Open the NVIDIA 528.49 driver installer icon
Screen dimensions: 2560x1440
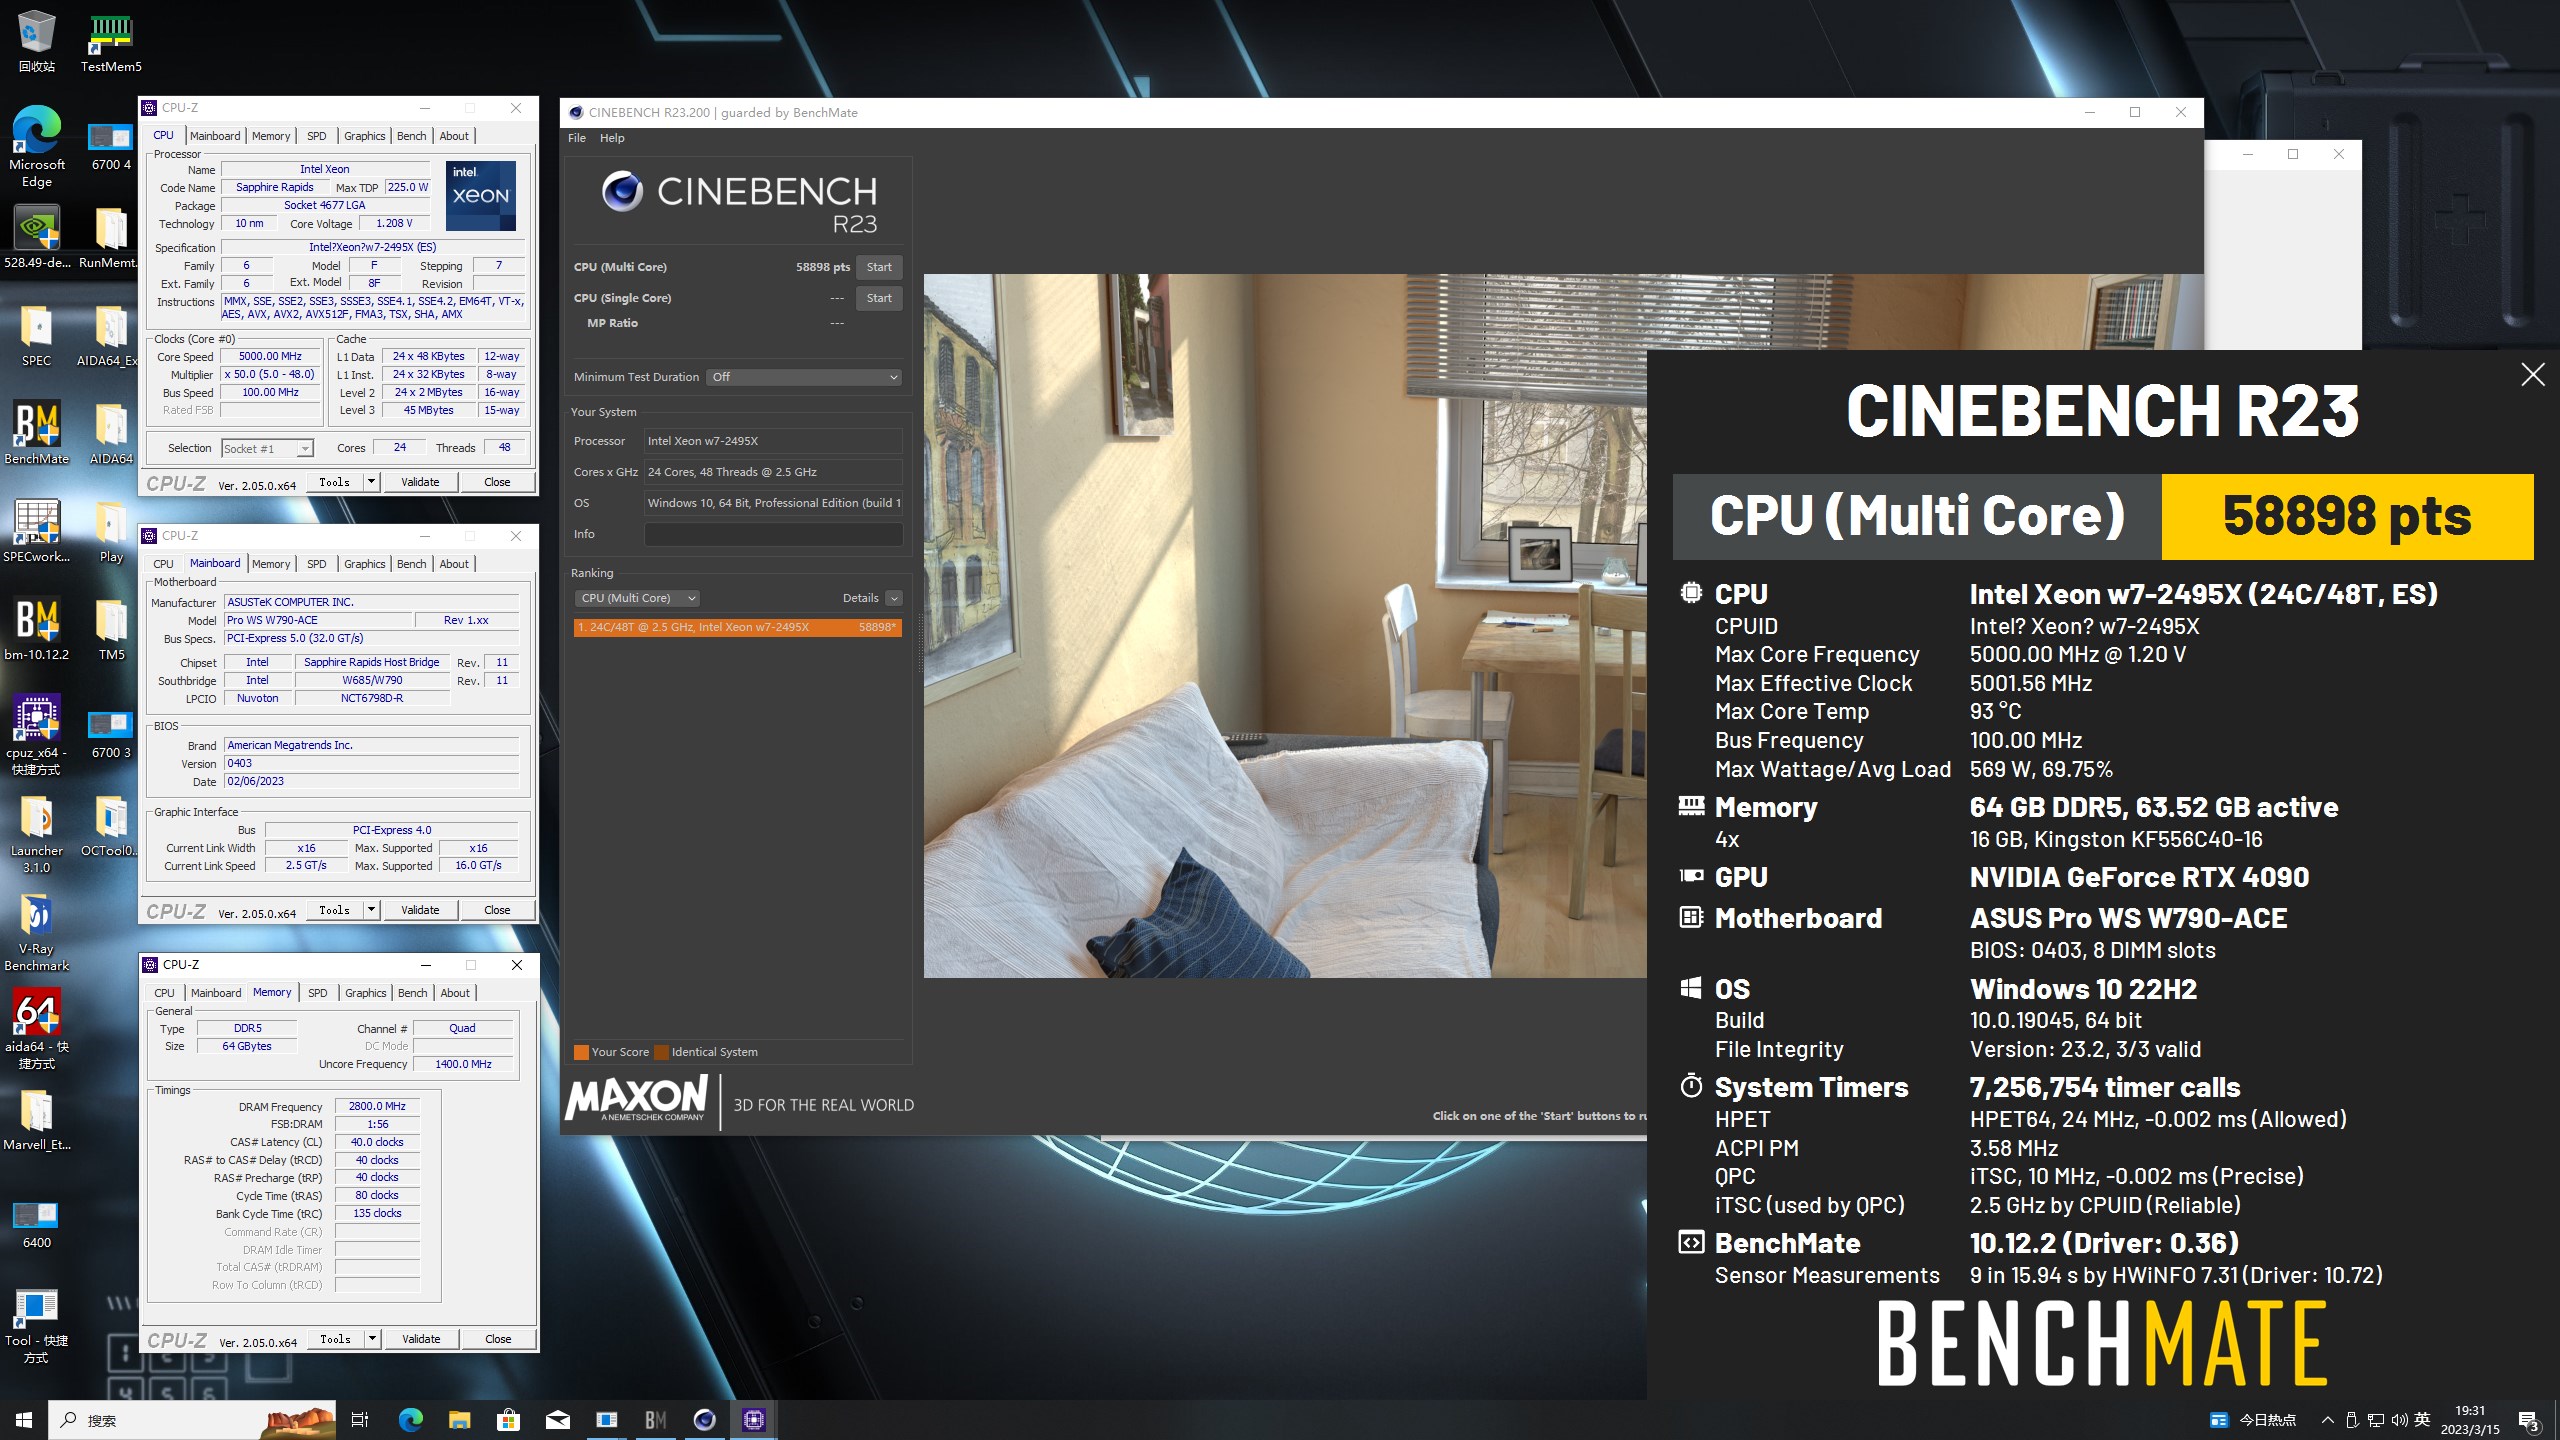coord(36,236)
